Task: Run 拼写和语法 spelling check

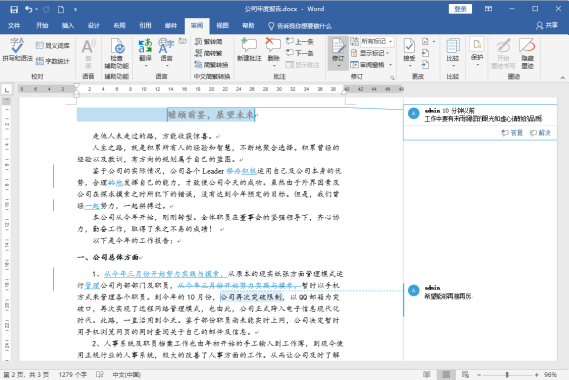Action: click(17, 49)
